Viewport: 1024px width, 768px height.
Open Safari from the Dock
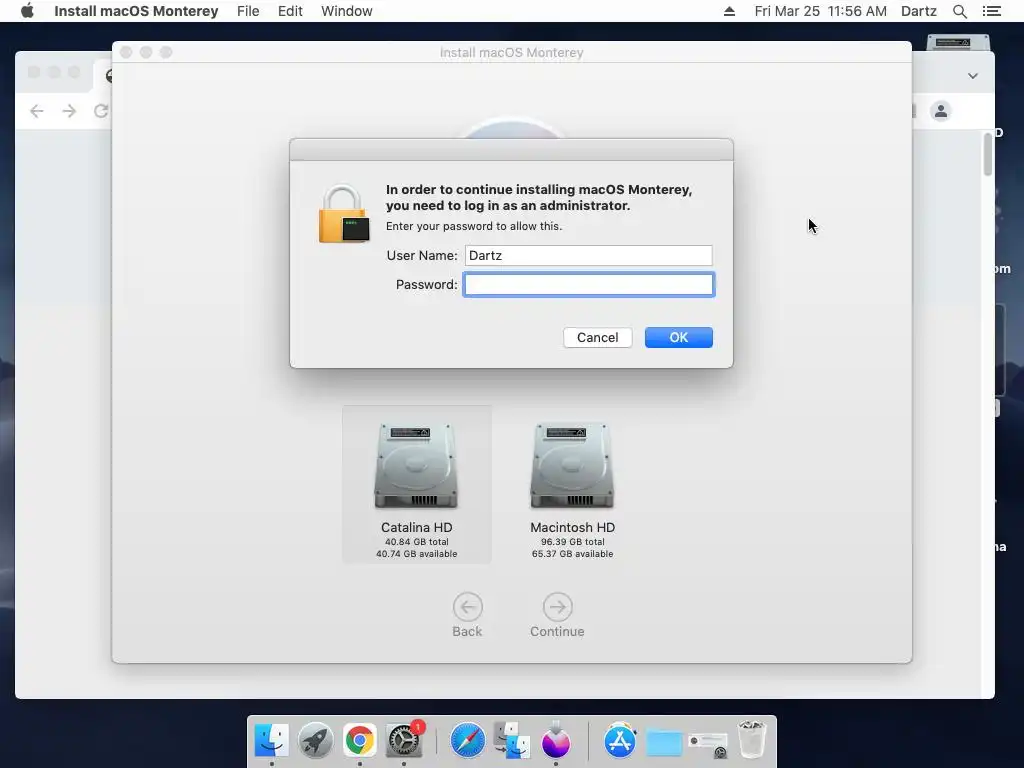[x=468, y=741]
